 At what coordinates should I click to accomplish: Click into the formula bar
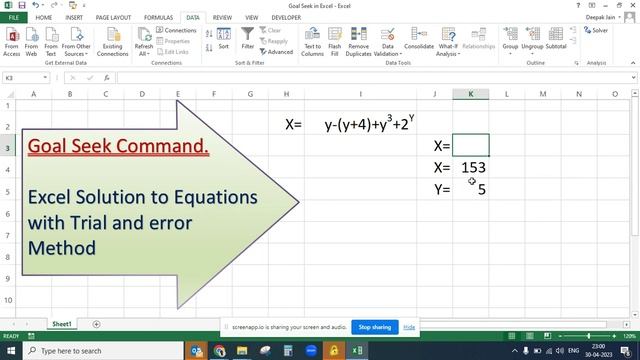click(x=373, y=78)
